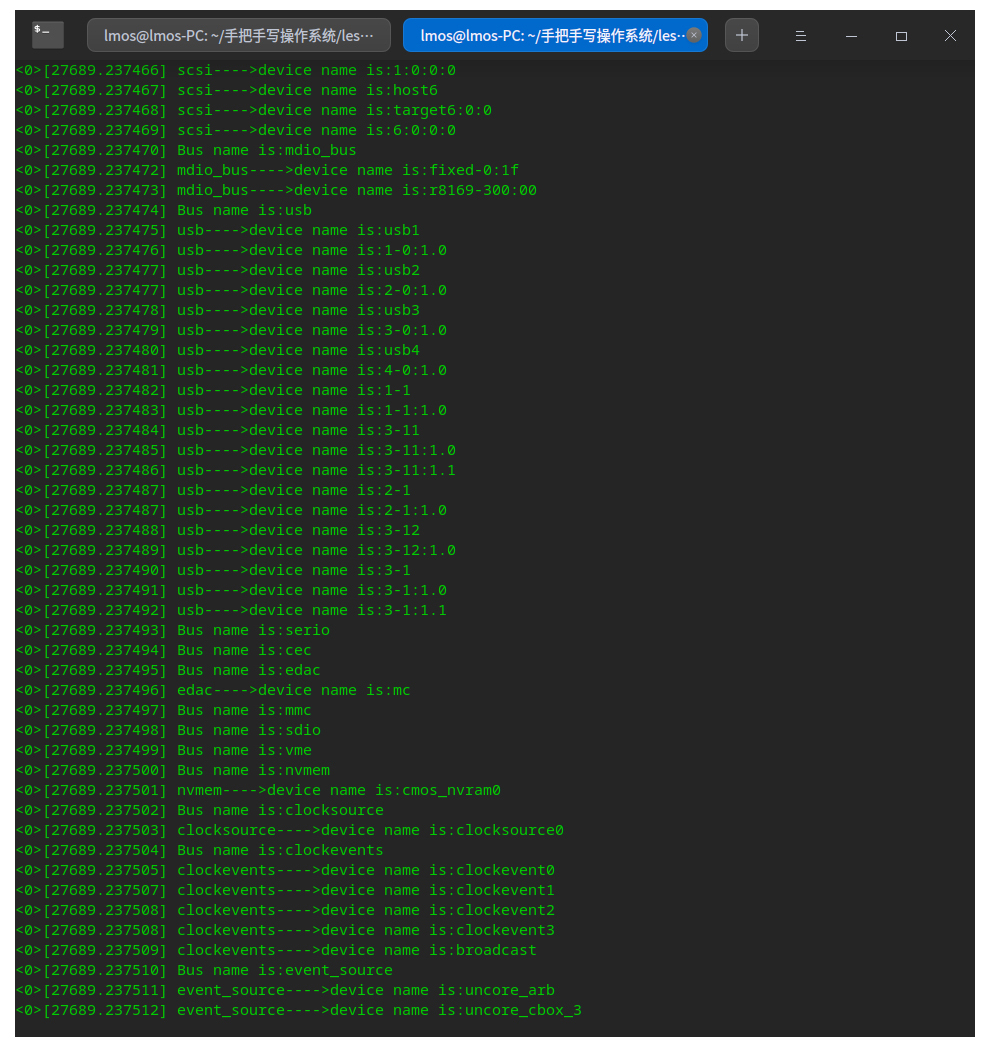Click the uncore_cbox_3 device line
This screenshot has width=990, height=1047.
[378, 1010]
